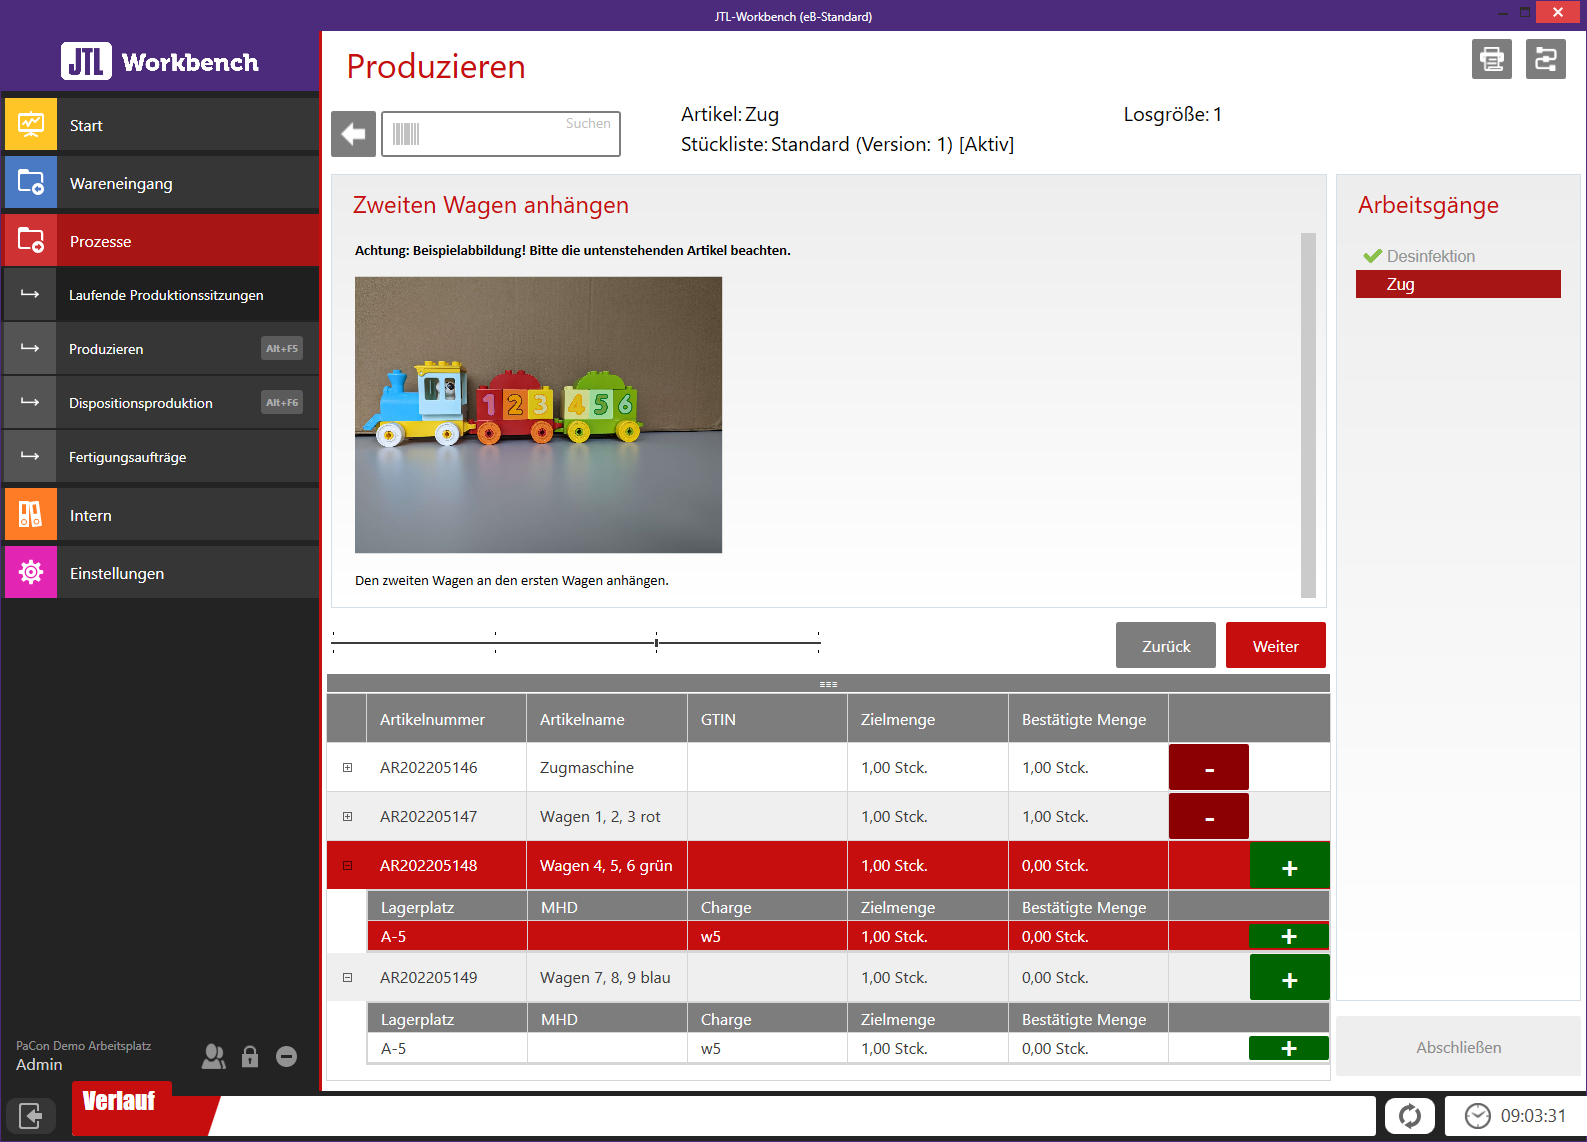The height and width of the screenshot is (1142, 1587).
Task: Click the Intern binders icon
Action: 31,515
